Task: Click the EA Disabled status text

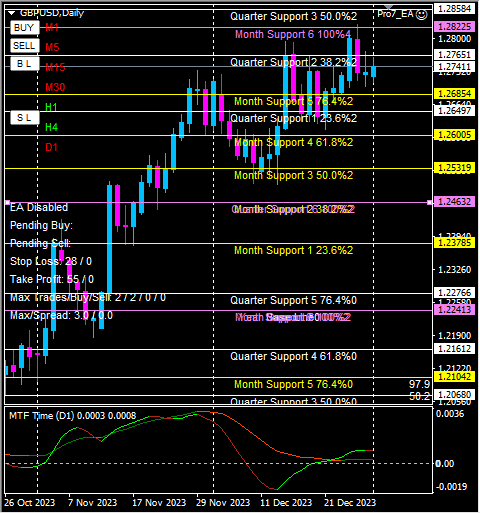Action: pyautogui.click(x=39, y=207)
